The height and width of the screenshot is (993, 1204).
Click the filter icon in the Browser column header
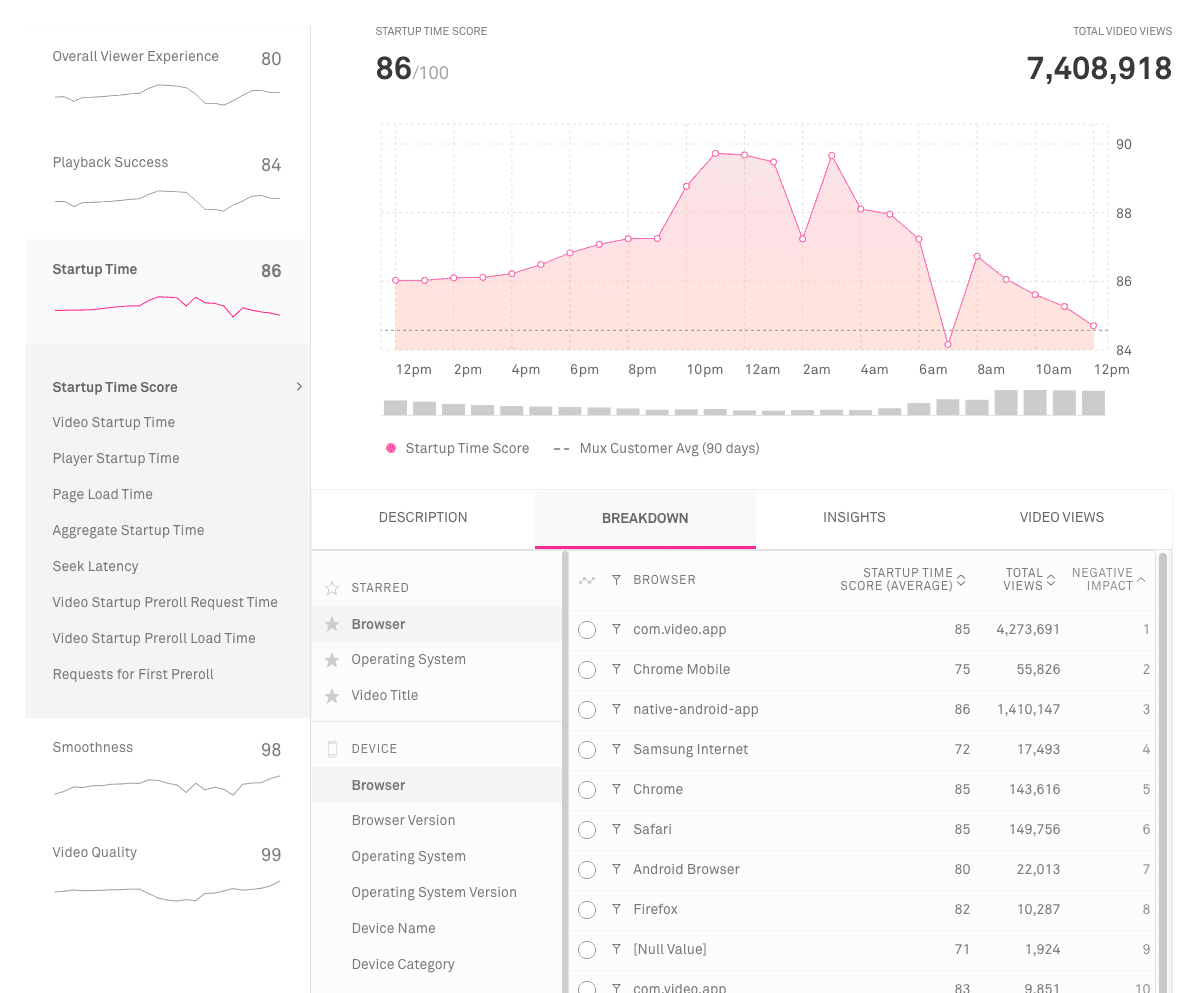(616, 580)
